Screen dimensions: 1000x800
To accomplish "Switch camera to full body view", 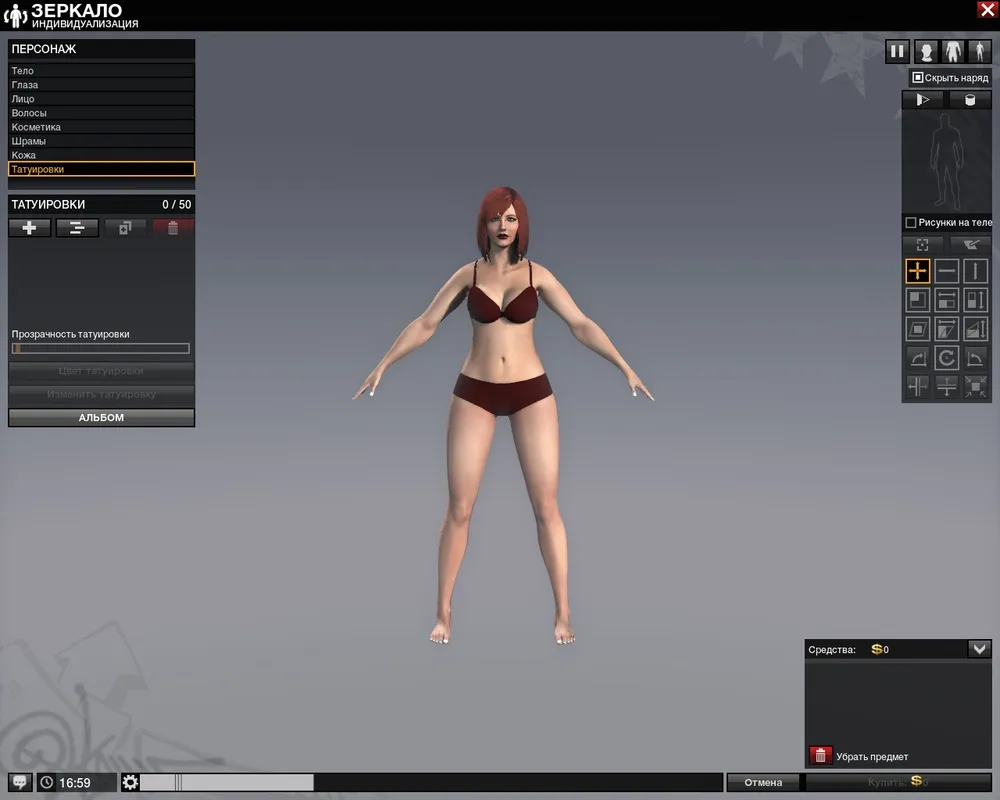I will click(980, 51).
